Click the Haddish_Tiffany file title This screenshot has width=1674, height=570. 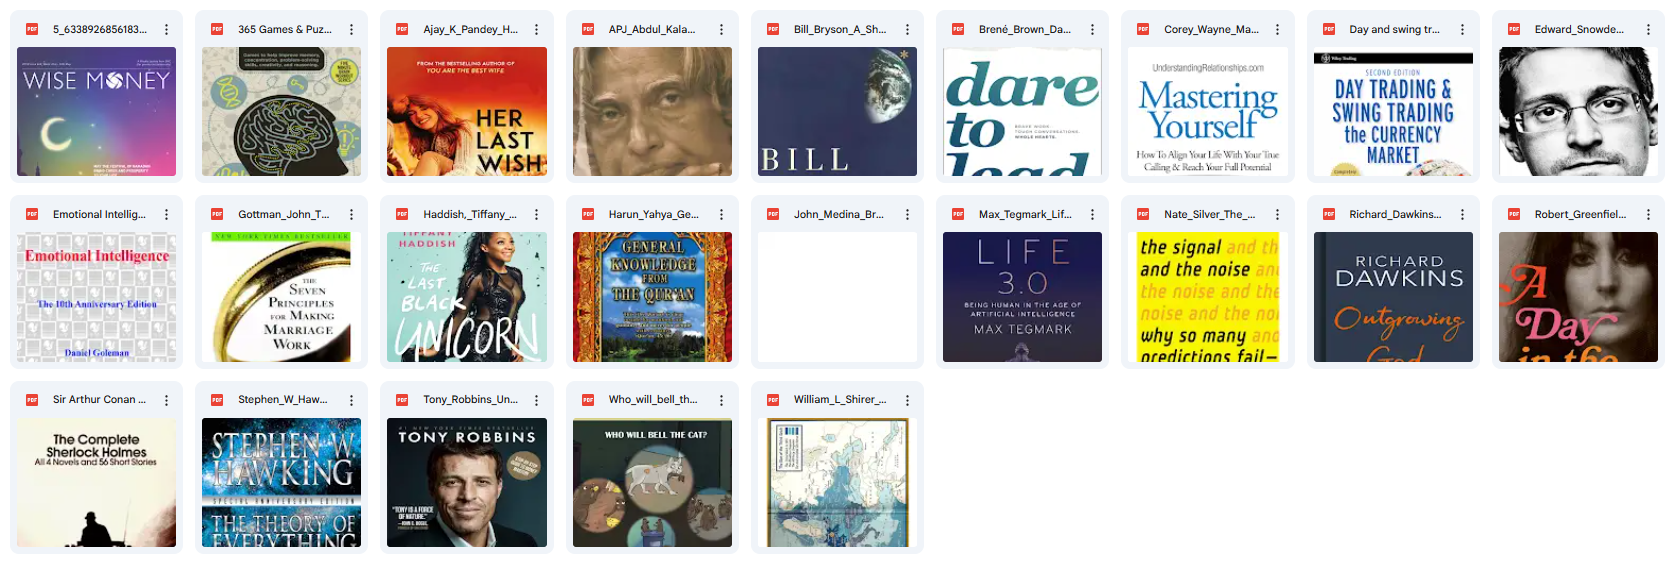pyautogui.click(x=470, y=215)
